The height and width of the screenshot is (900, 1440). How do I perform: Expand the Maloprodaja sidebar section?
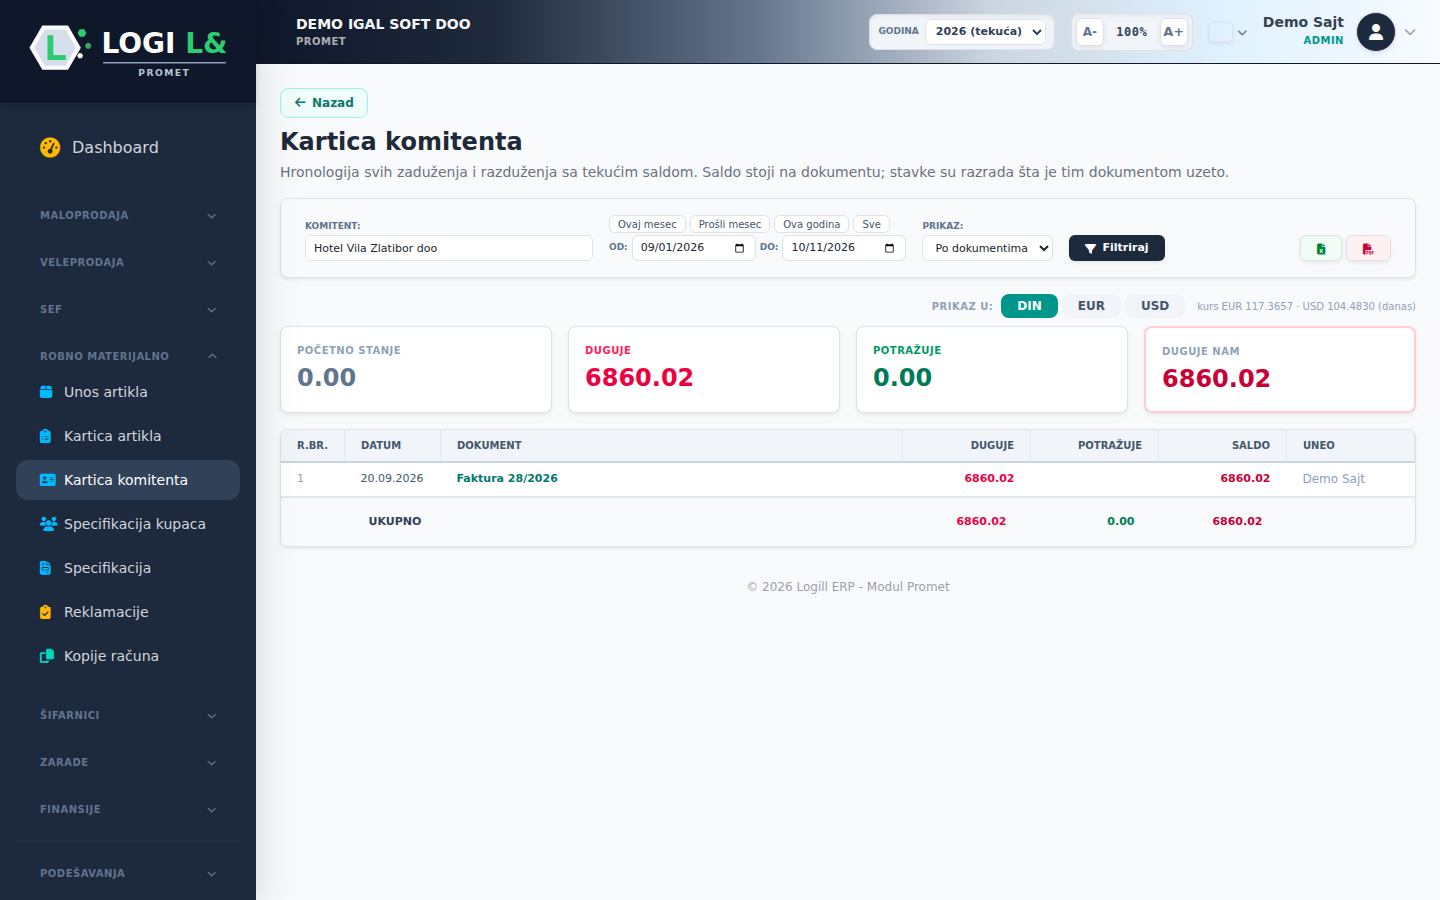128,215
